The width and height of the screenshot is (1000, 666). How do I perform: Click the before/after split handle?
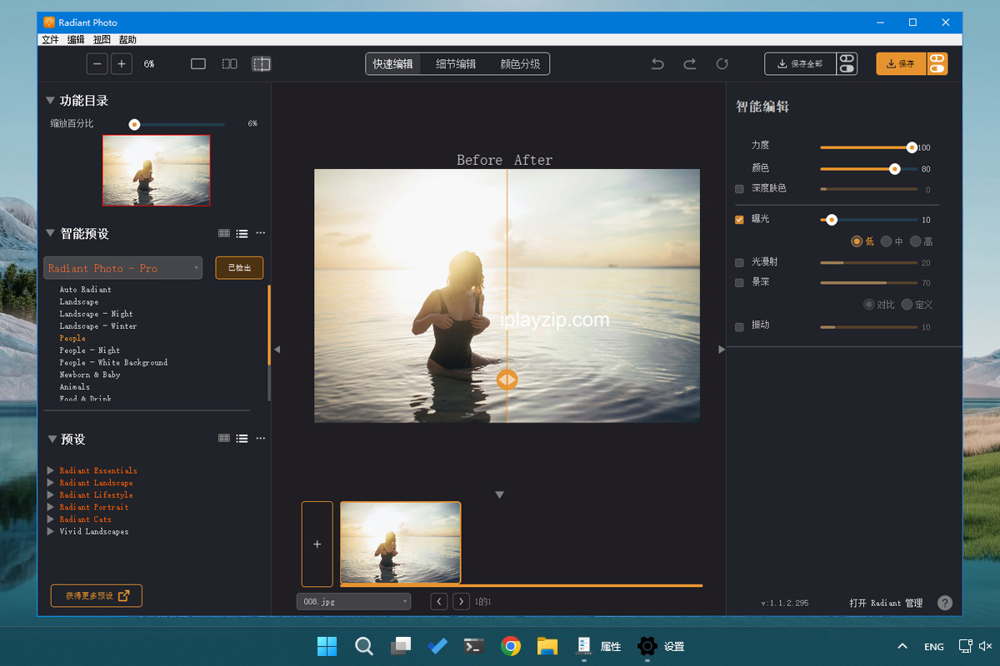click(507, 380)
